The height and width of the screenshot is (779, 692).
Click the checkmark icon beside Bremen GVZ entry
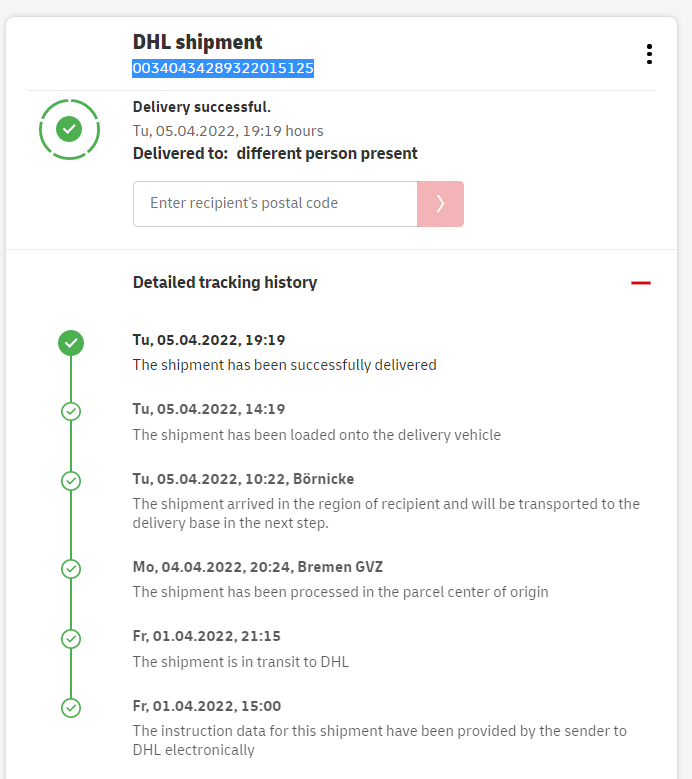coord(71,569)
